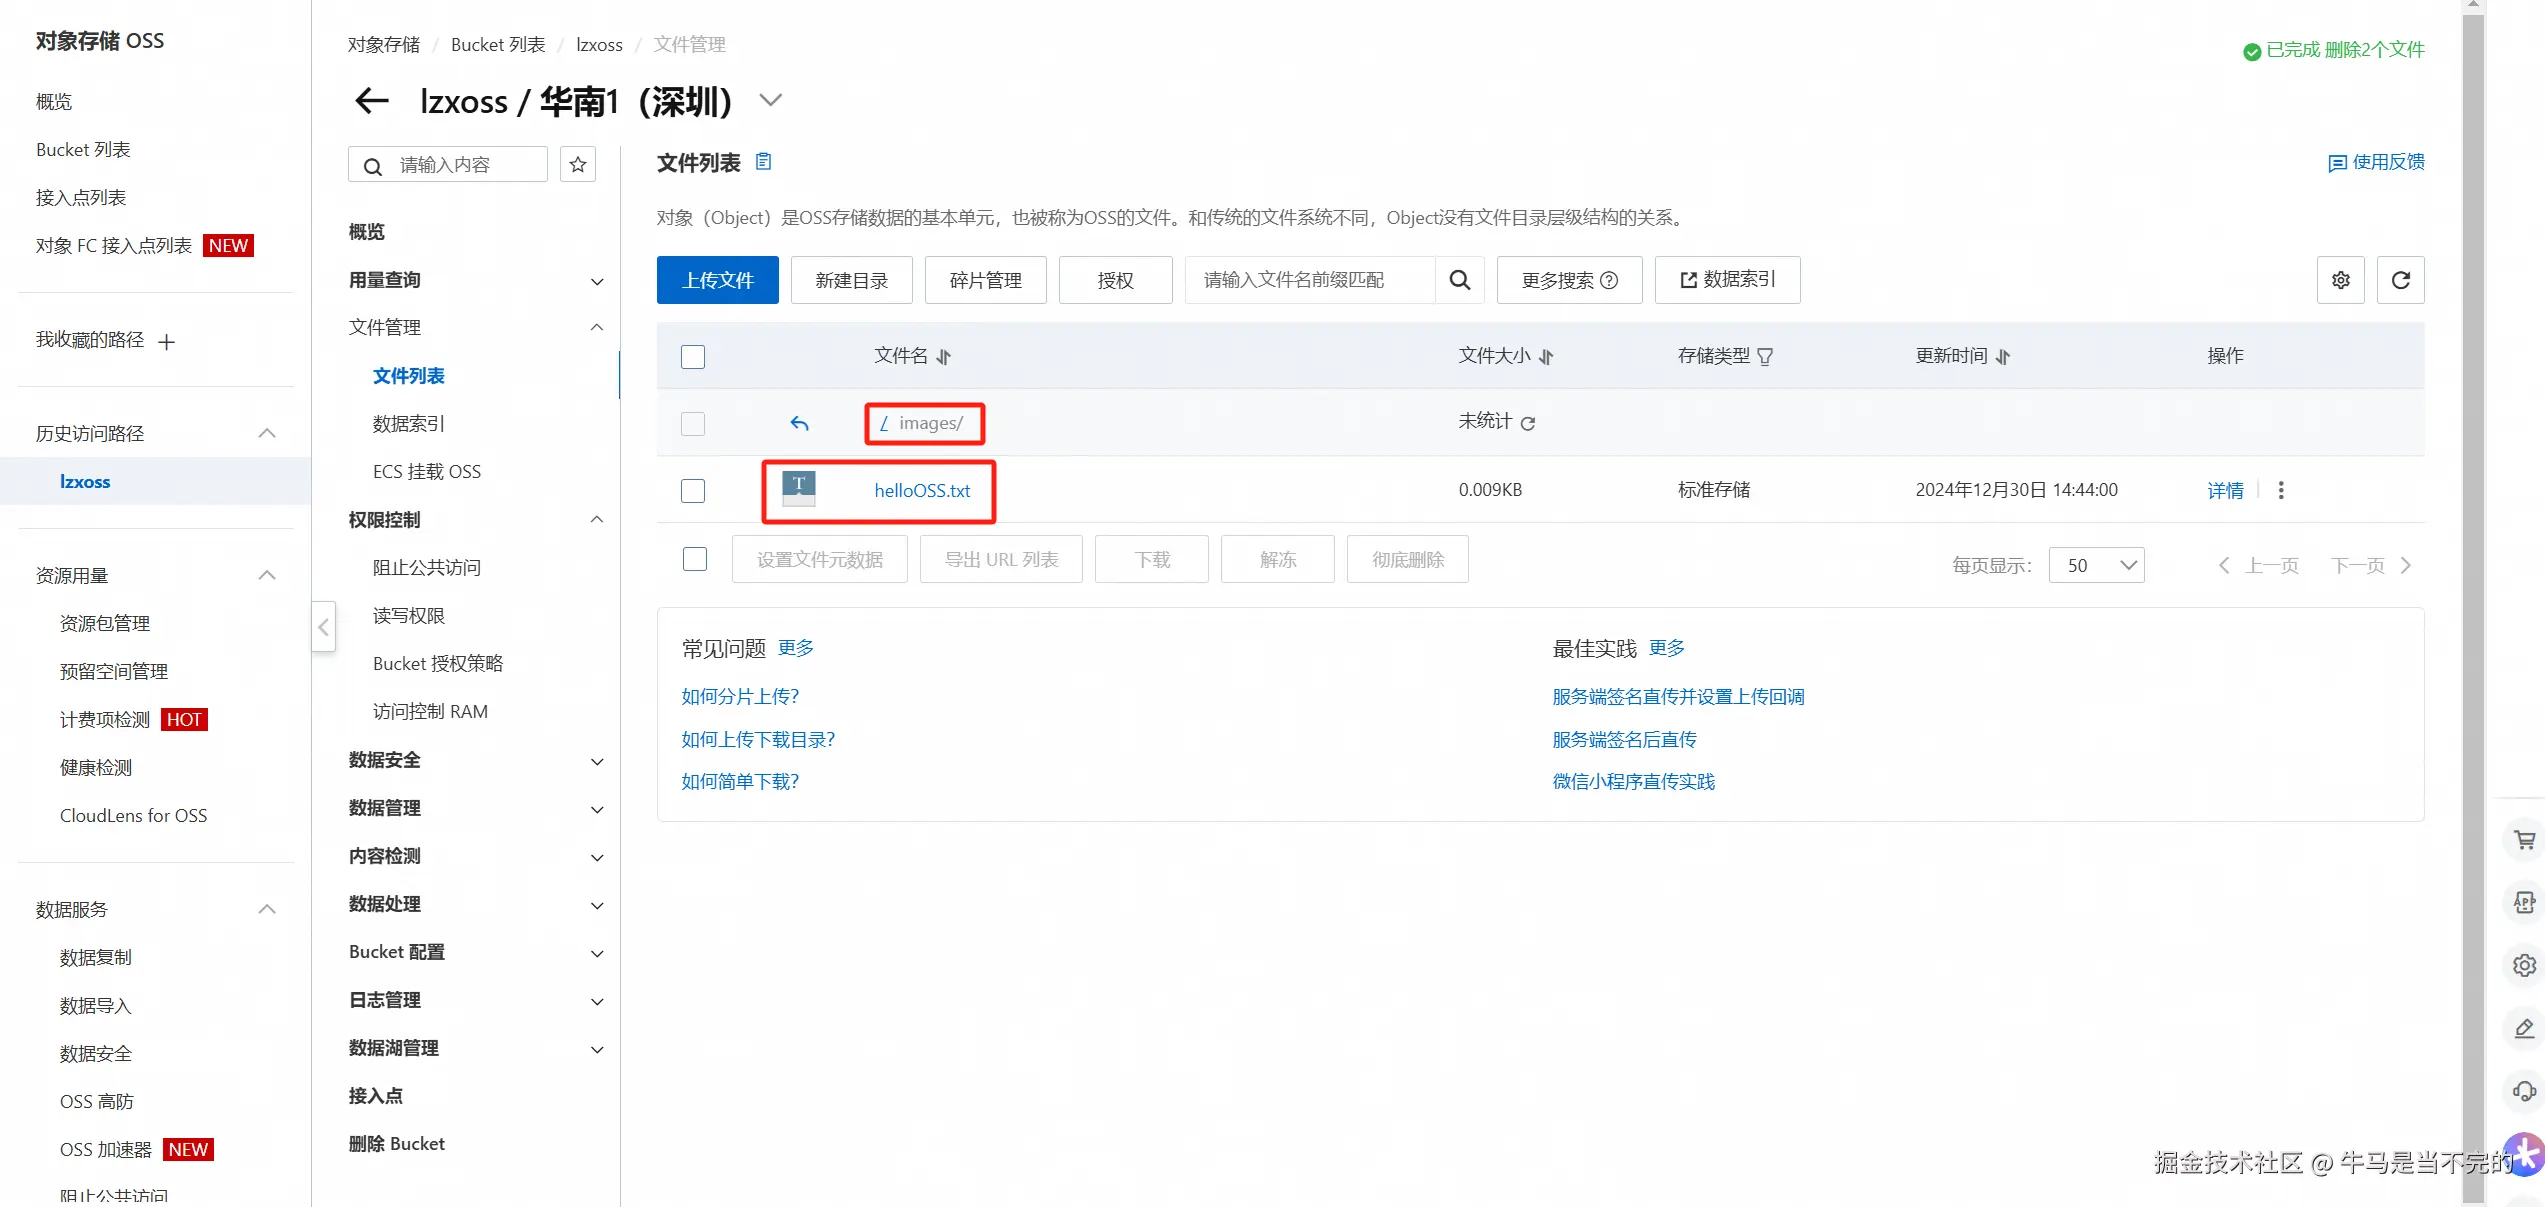Screen dimensions: 2545x1207
Task: Open the per-page 50 dropdown
Action: [x=2096, y=565]
